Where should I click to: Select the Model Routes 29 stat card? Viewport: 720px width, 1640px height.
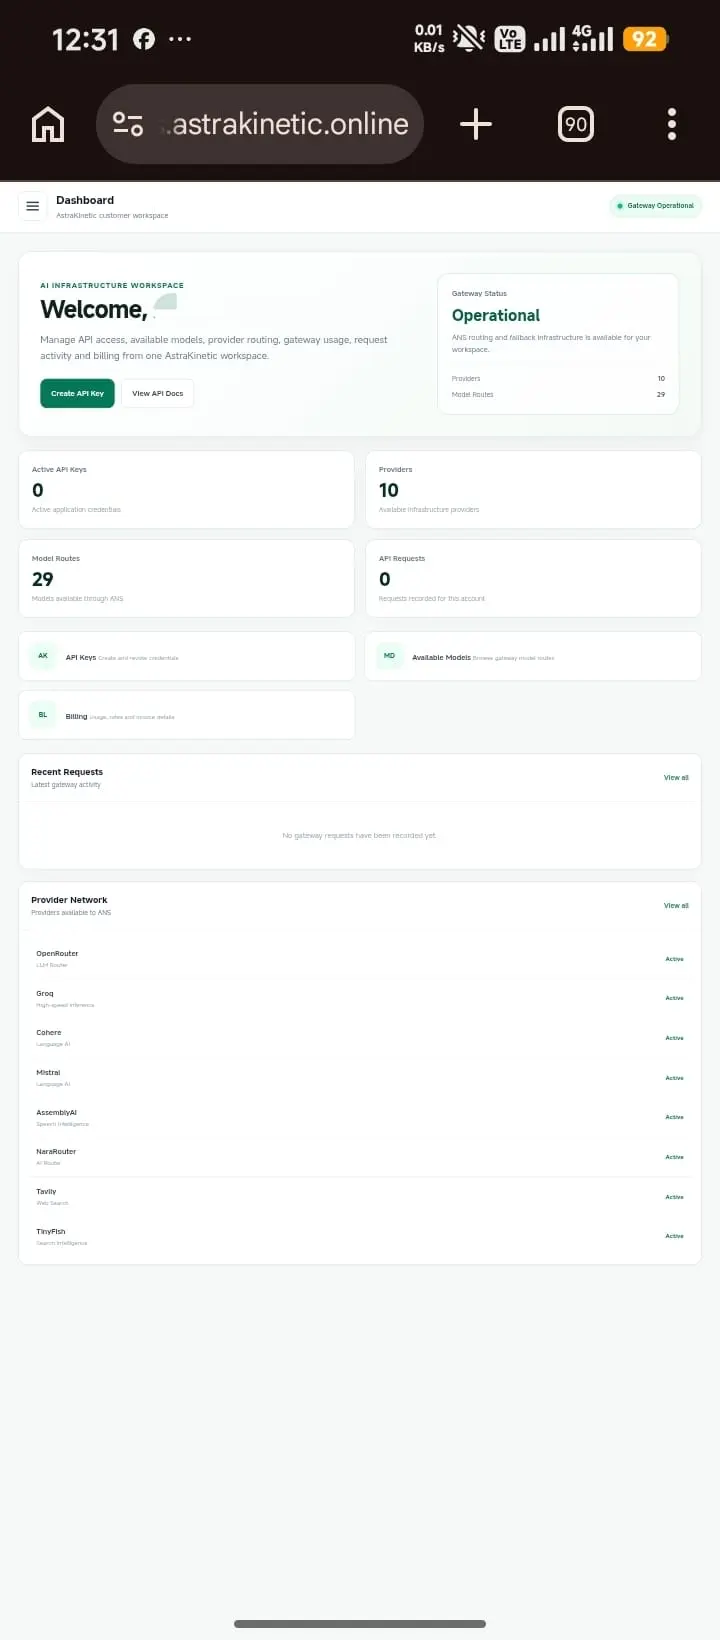tap(187, 578)
